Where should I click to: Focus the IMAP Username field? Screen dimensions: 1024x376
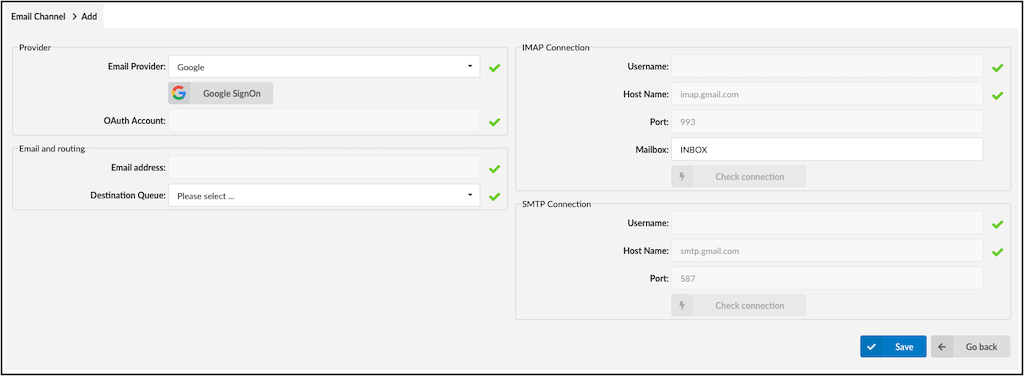[827, 67]
